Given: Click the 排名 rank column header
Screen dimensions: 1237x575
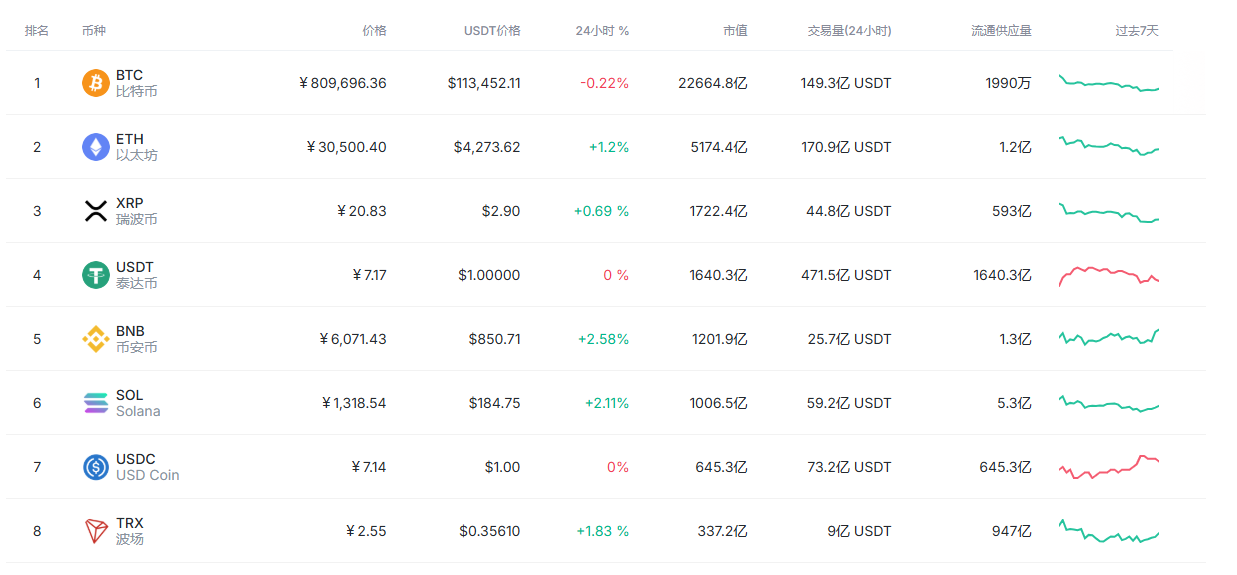Looking at the screenshot, I should click(x=37, y=31).
